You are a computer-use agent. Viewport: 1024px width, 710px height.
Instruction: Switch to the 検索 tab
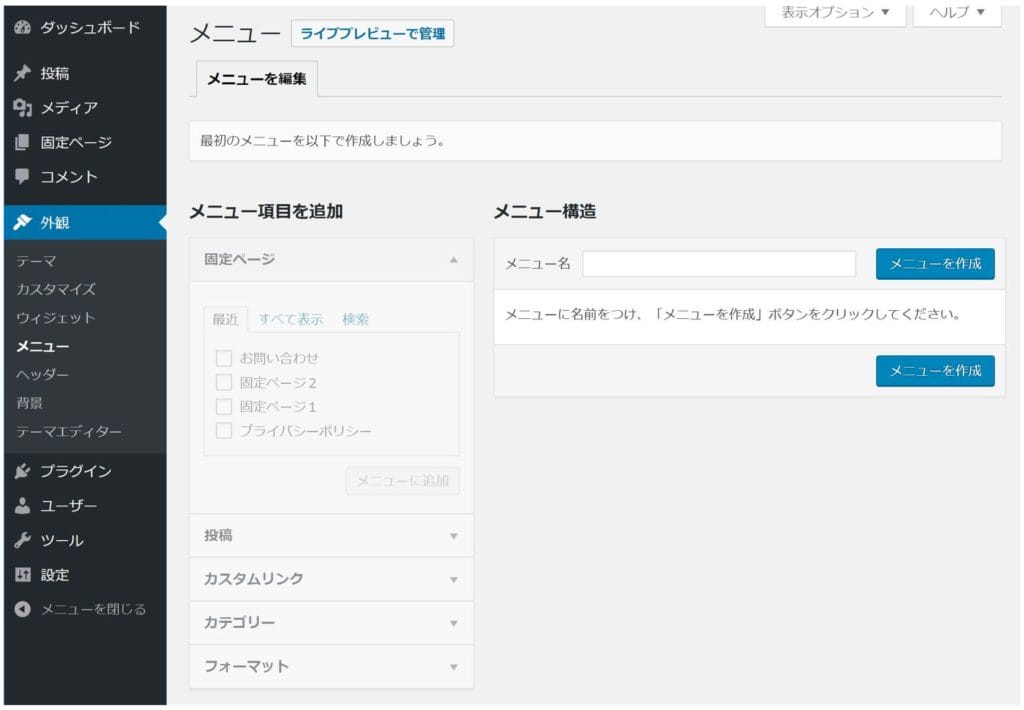(355, 319)
